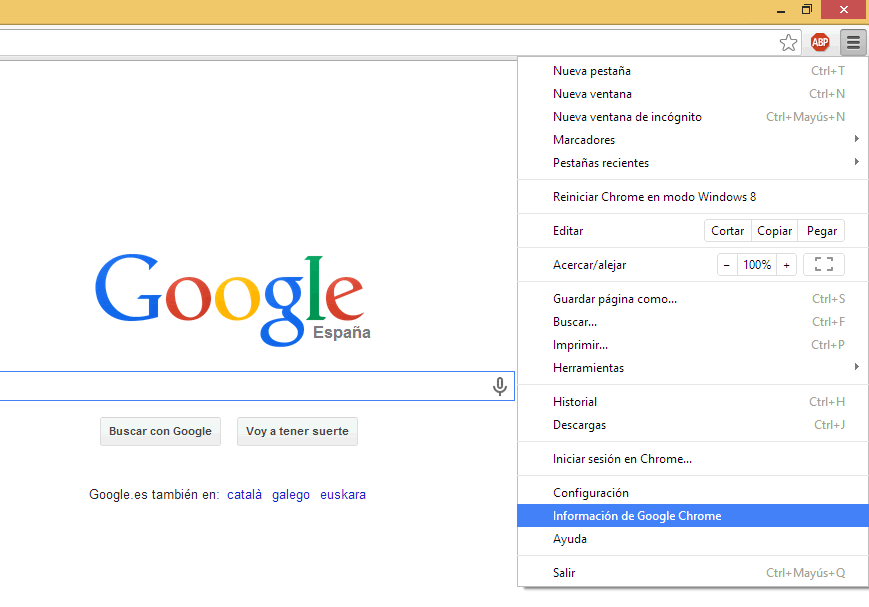Open the Ayuda menu entry
This screenshot has height=607, width=869.
(693, 539)
